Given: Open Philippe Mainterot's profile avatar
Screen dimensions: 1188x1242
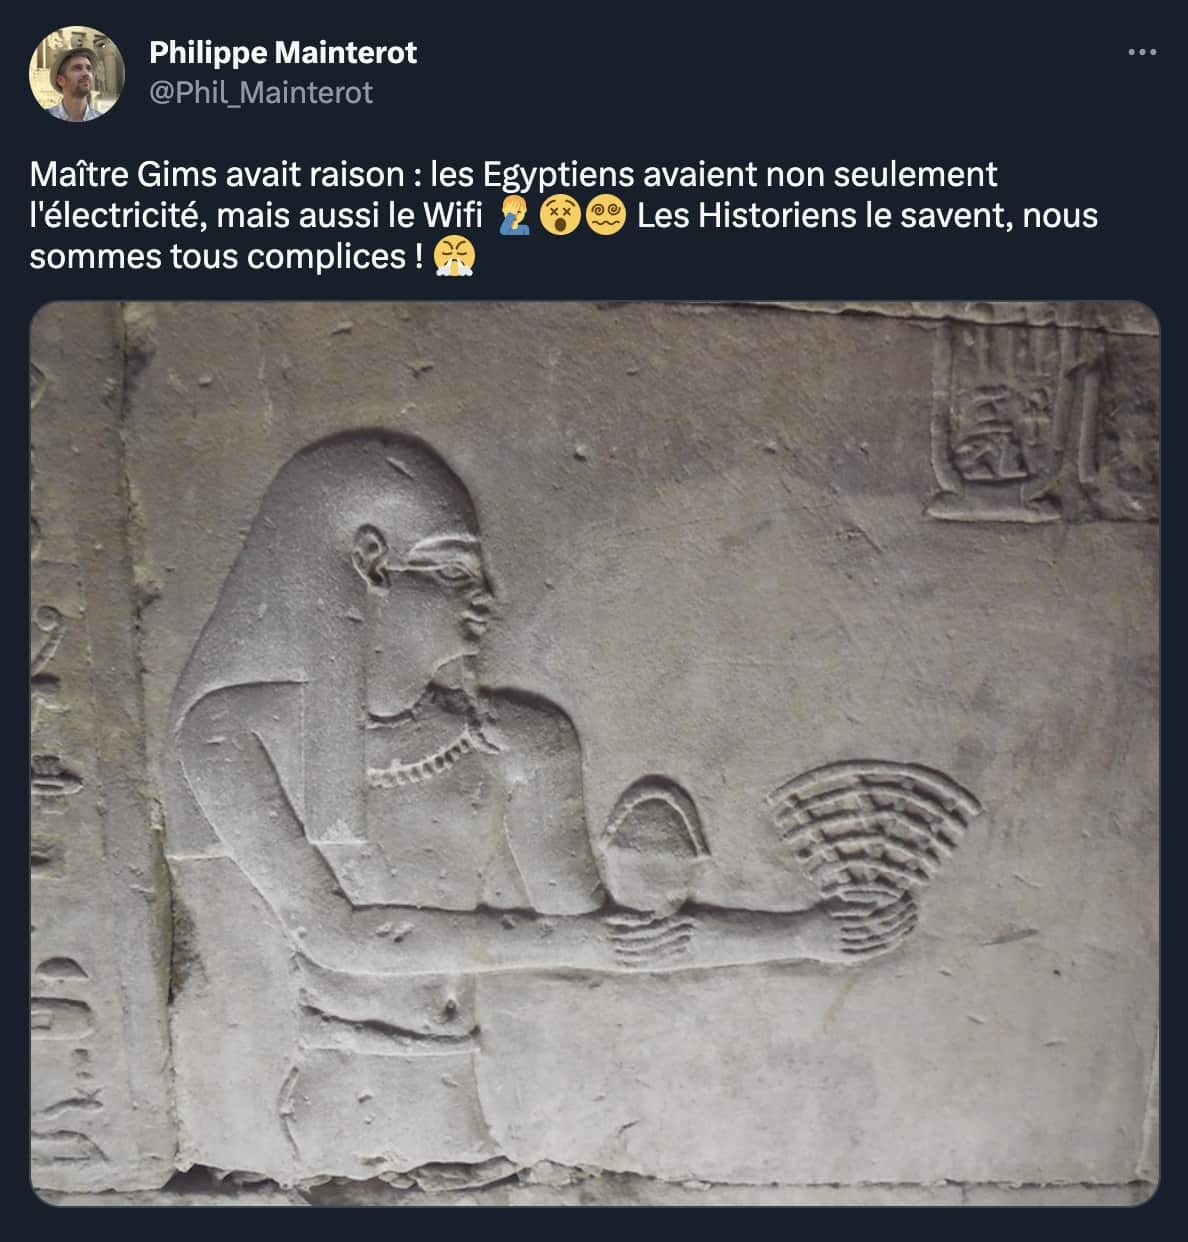Looking at the screenshot, I should (x=76, y=73).
